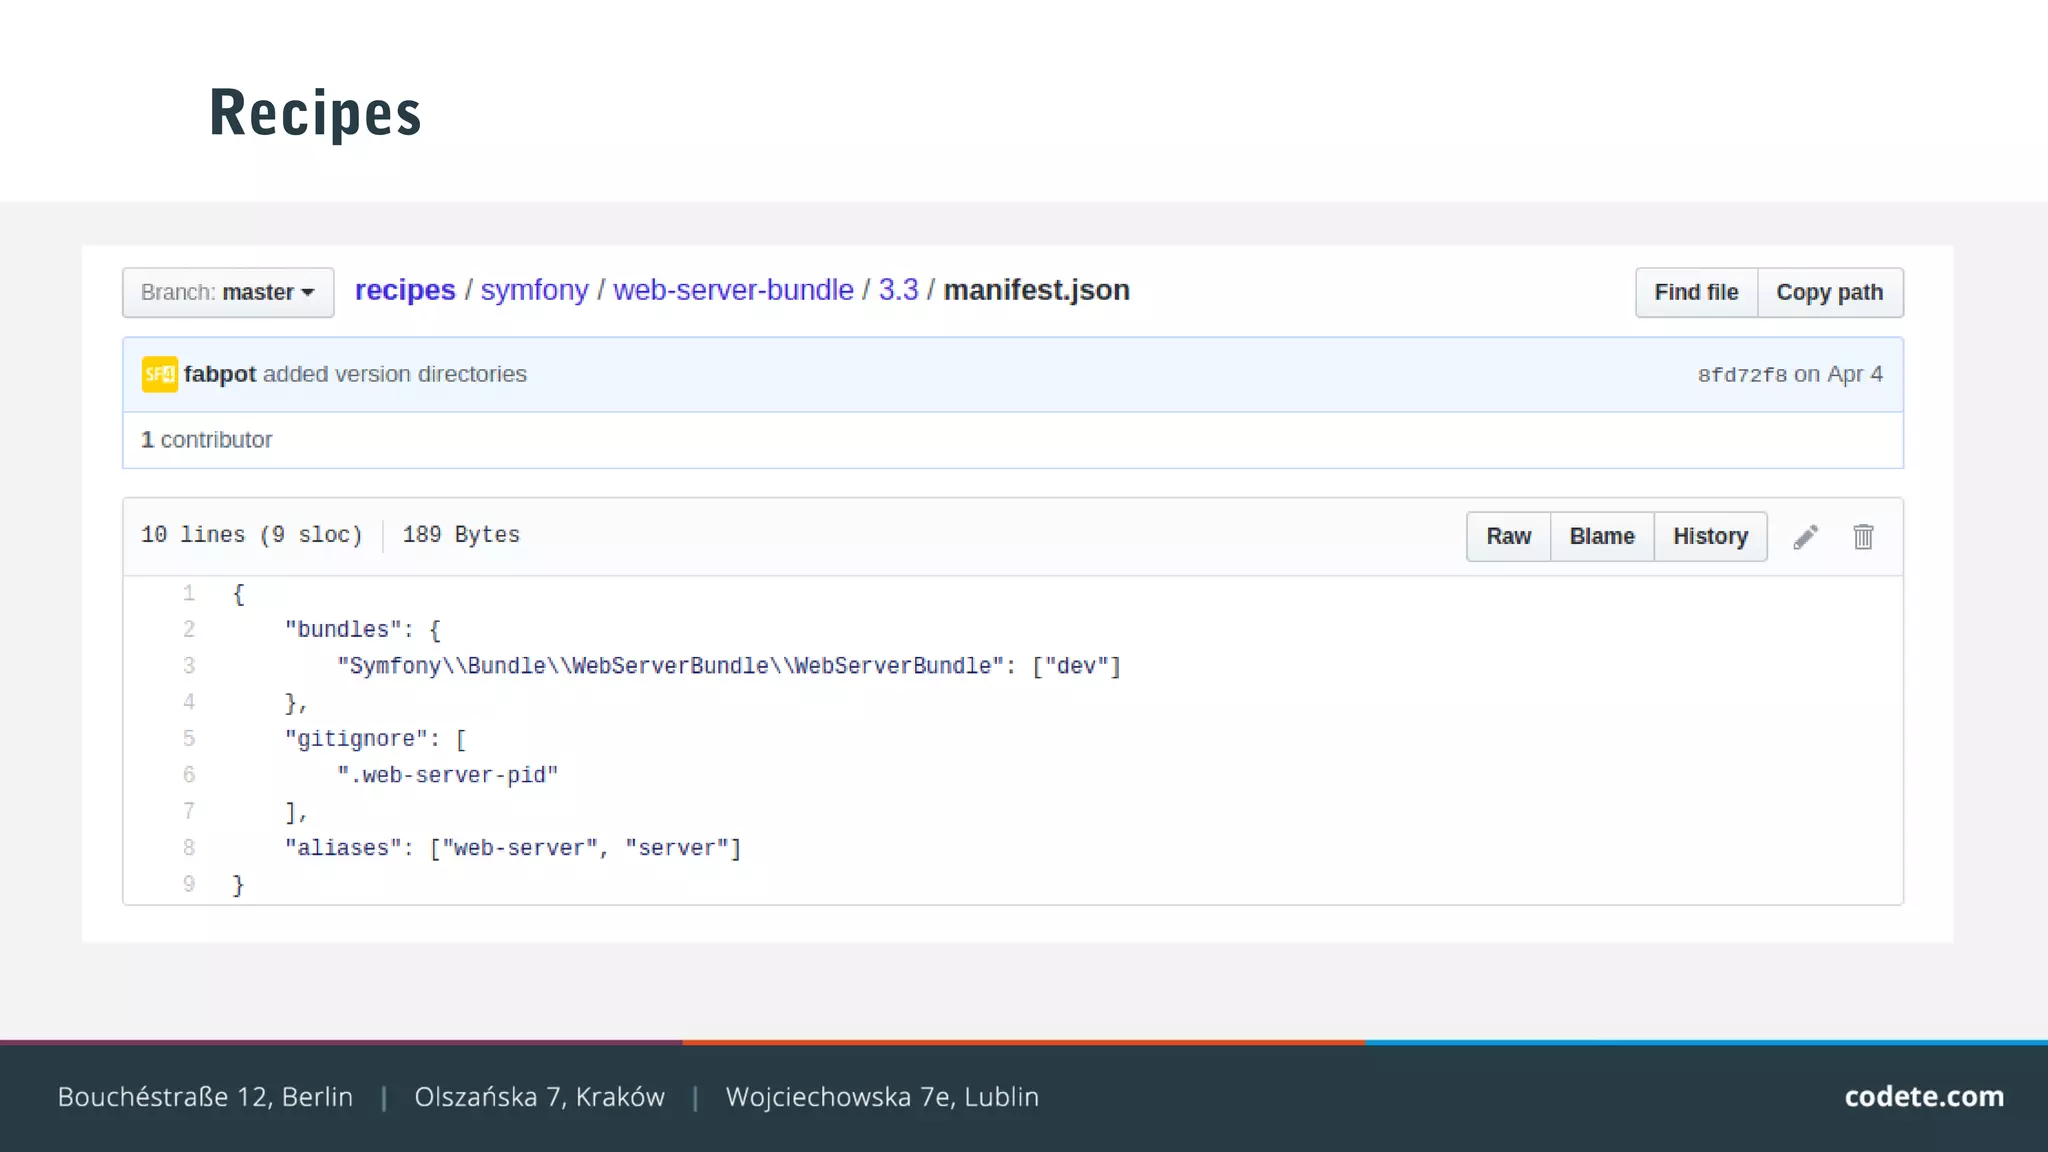
Task: Click the codete.com footer link
Action: 1923,1097
